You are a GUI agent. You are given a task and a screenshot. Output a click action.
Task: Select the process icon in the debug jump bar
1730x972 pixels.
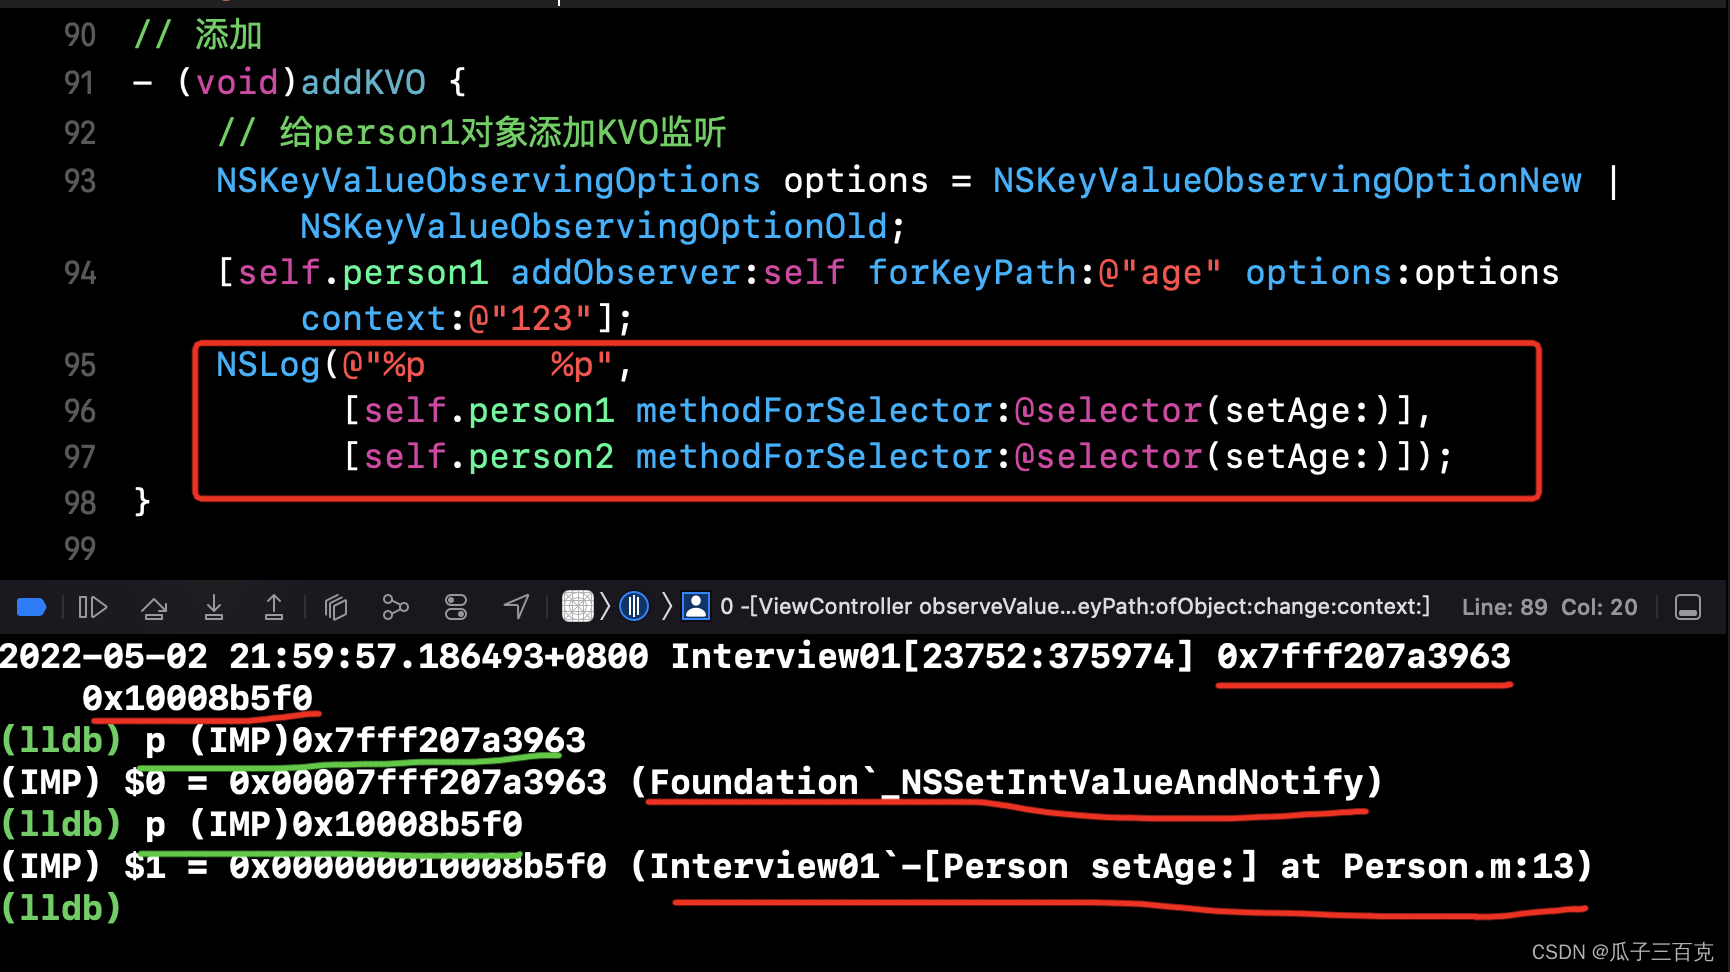pos(578,606)
